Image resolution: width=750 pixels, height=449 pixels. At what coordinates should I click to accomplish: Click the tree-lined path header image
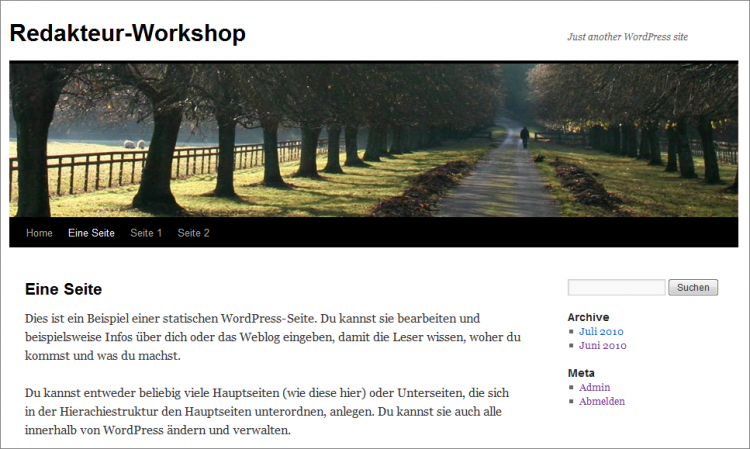374,140
